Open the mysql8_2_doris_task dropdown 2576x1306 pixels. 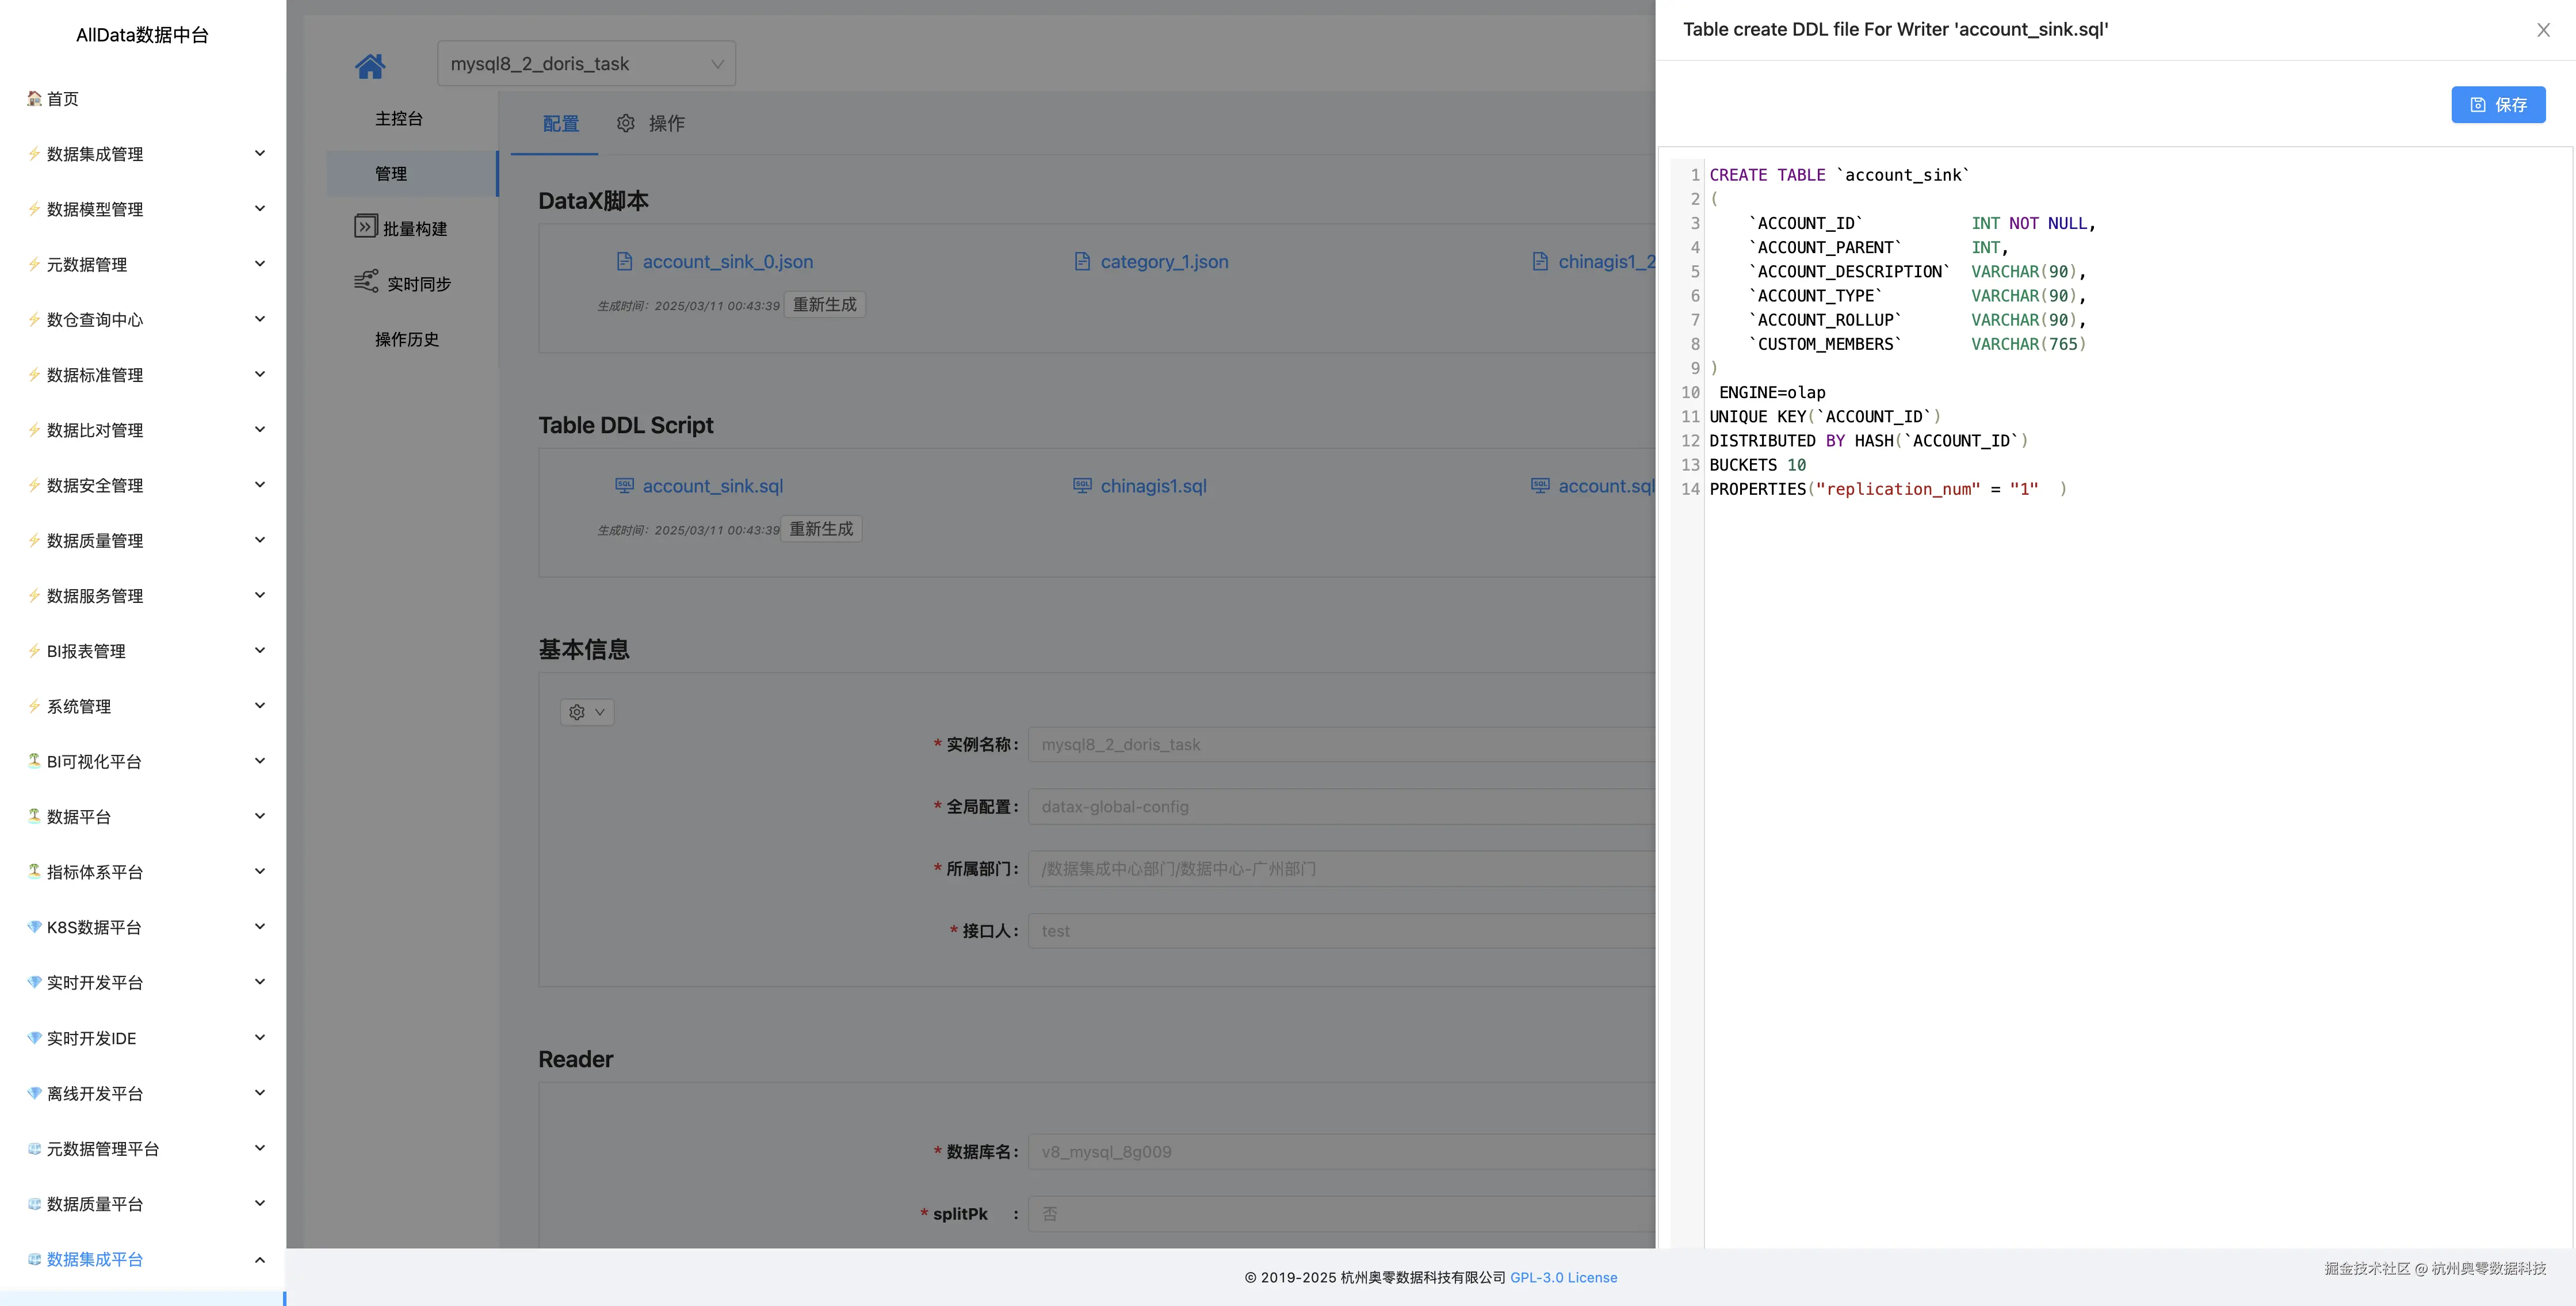click(x=586, y=64)
